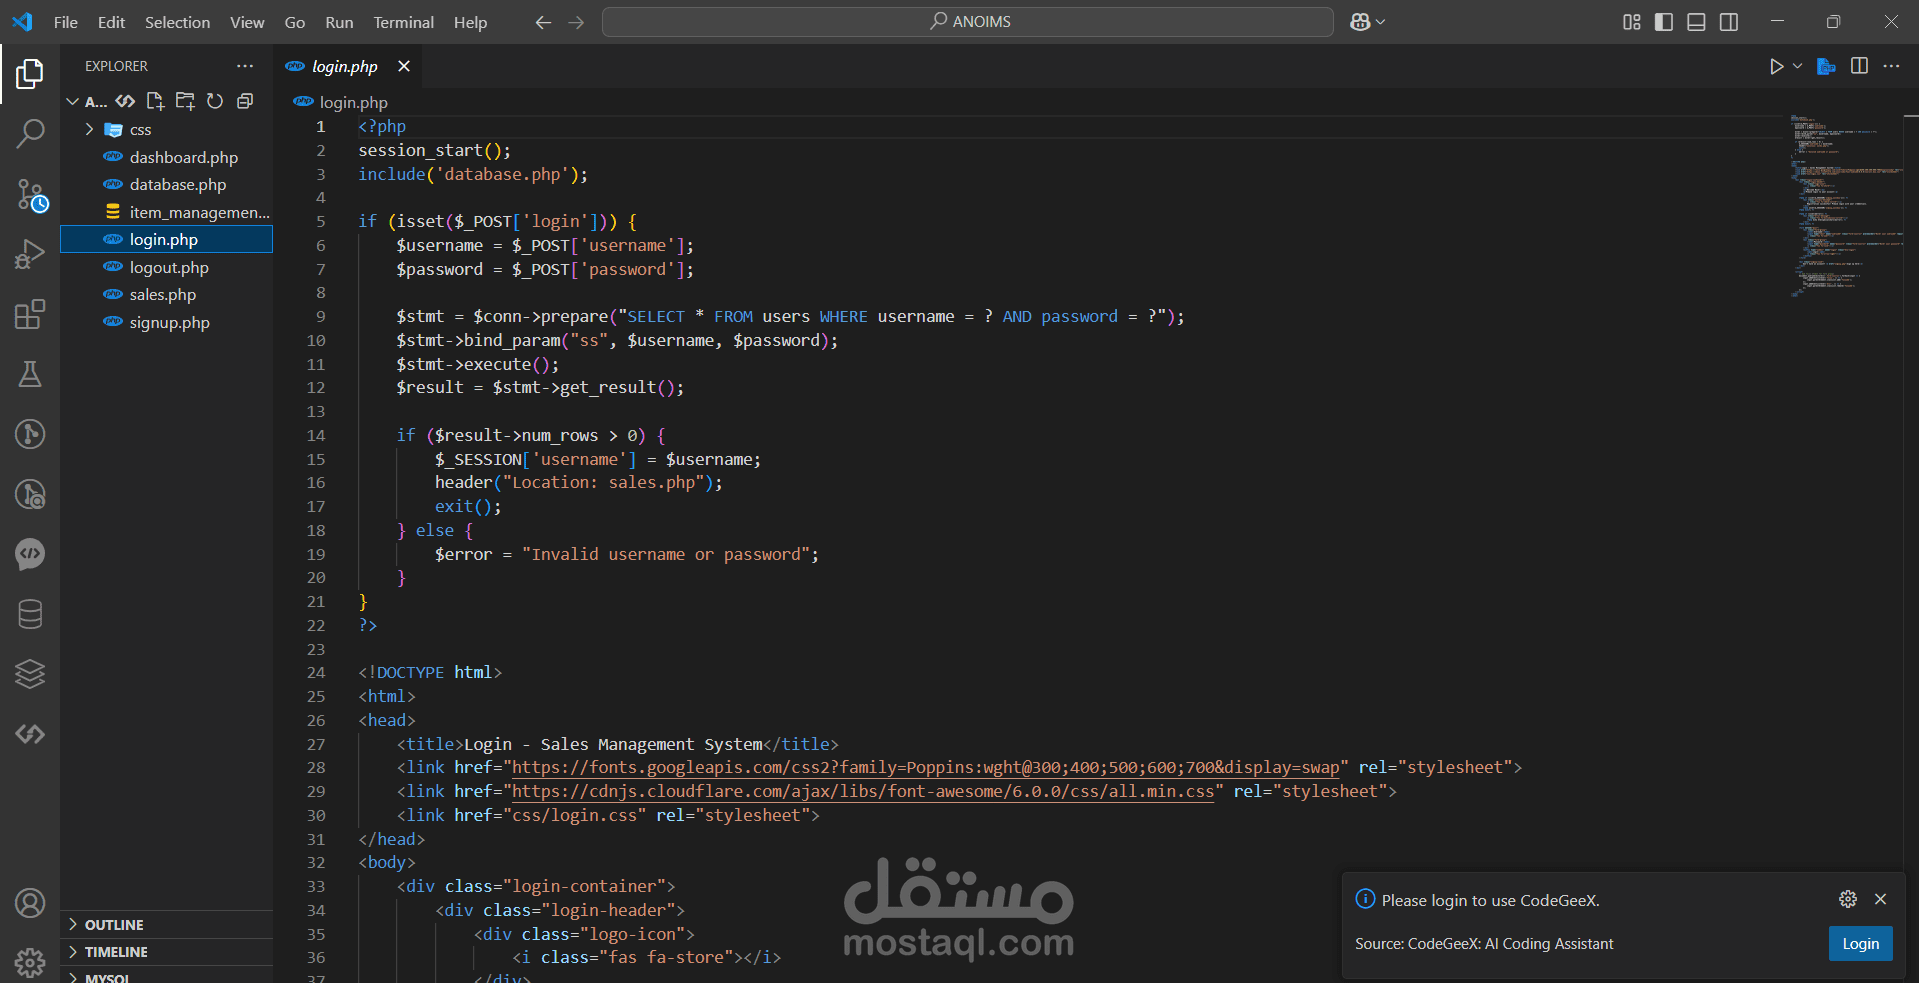Open the Run and Debug view

click(30, 255)
